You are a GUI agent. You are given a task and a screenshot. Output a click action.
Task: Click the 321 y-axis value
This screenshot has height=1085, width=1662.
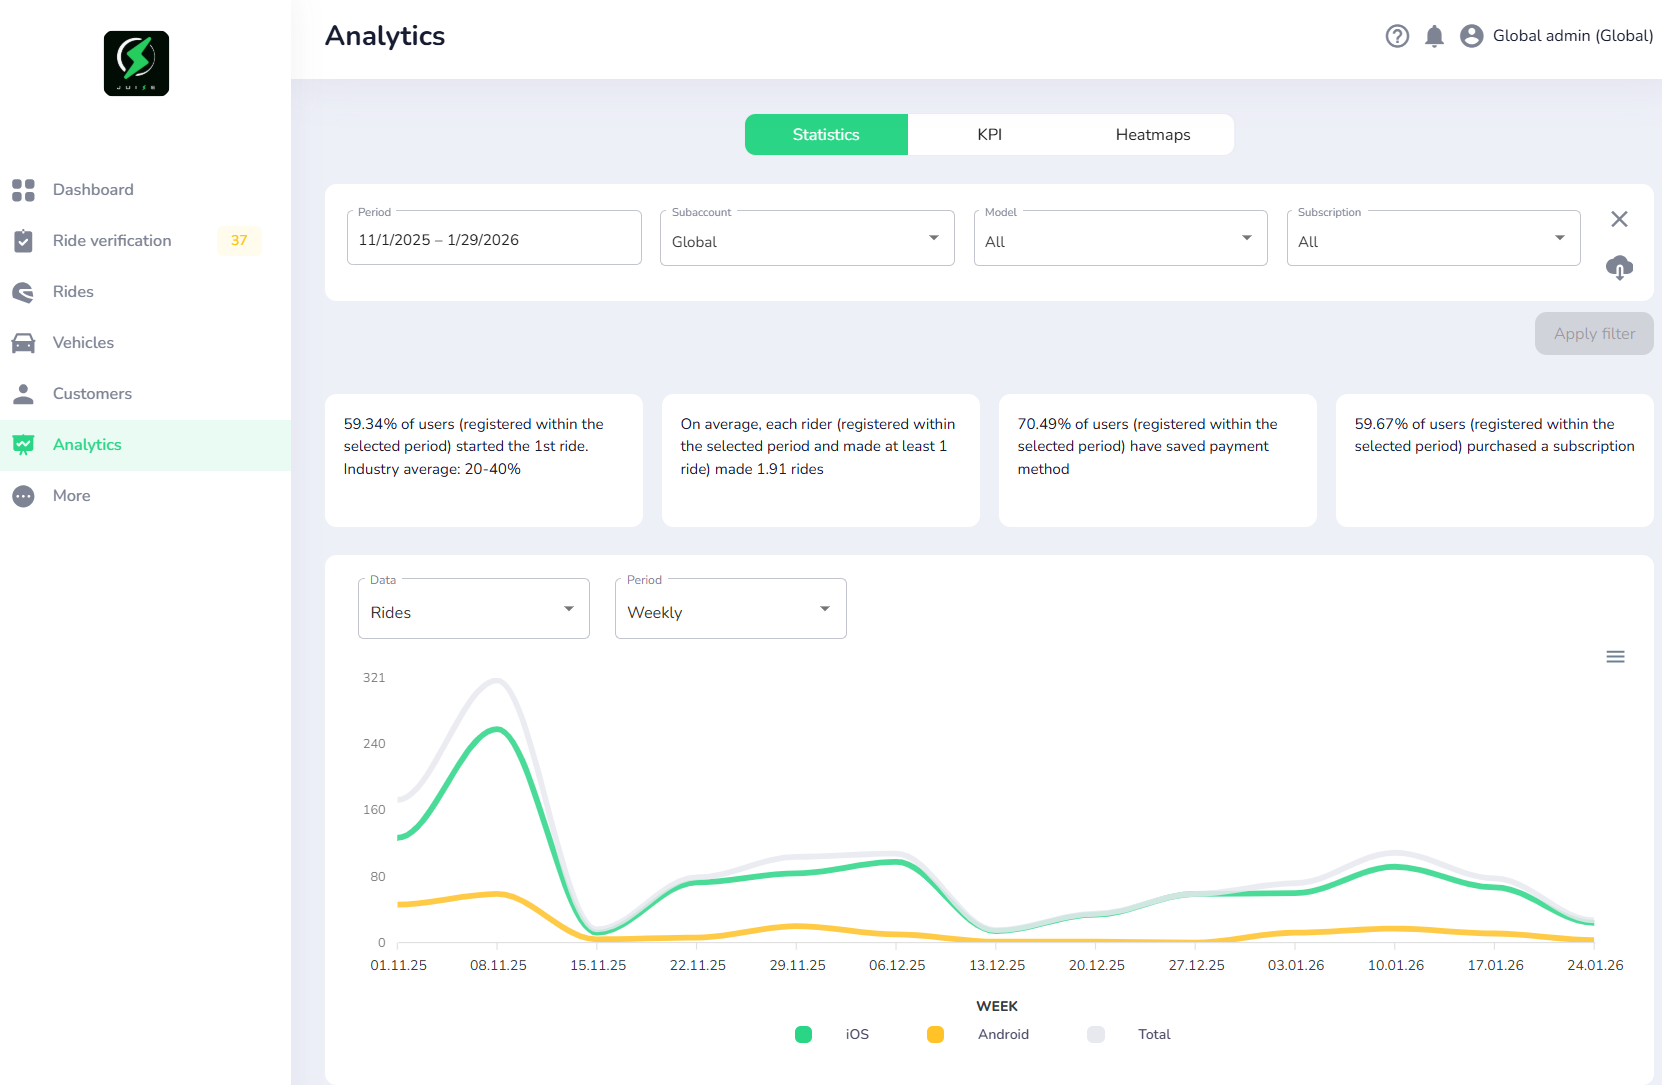tap(374, 678)
